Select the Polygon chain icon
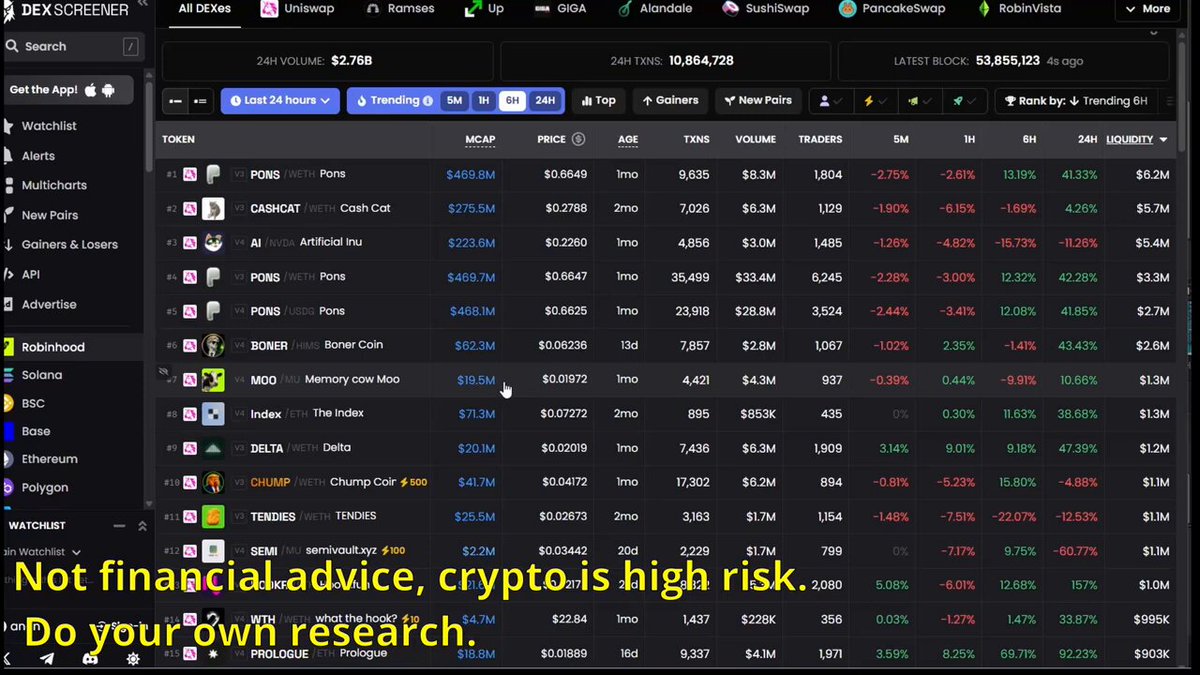The height and width of the screenshot is (675, 1200). (x=10, y=487)
